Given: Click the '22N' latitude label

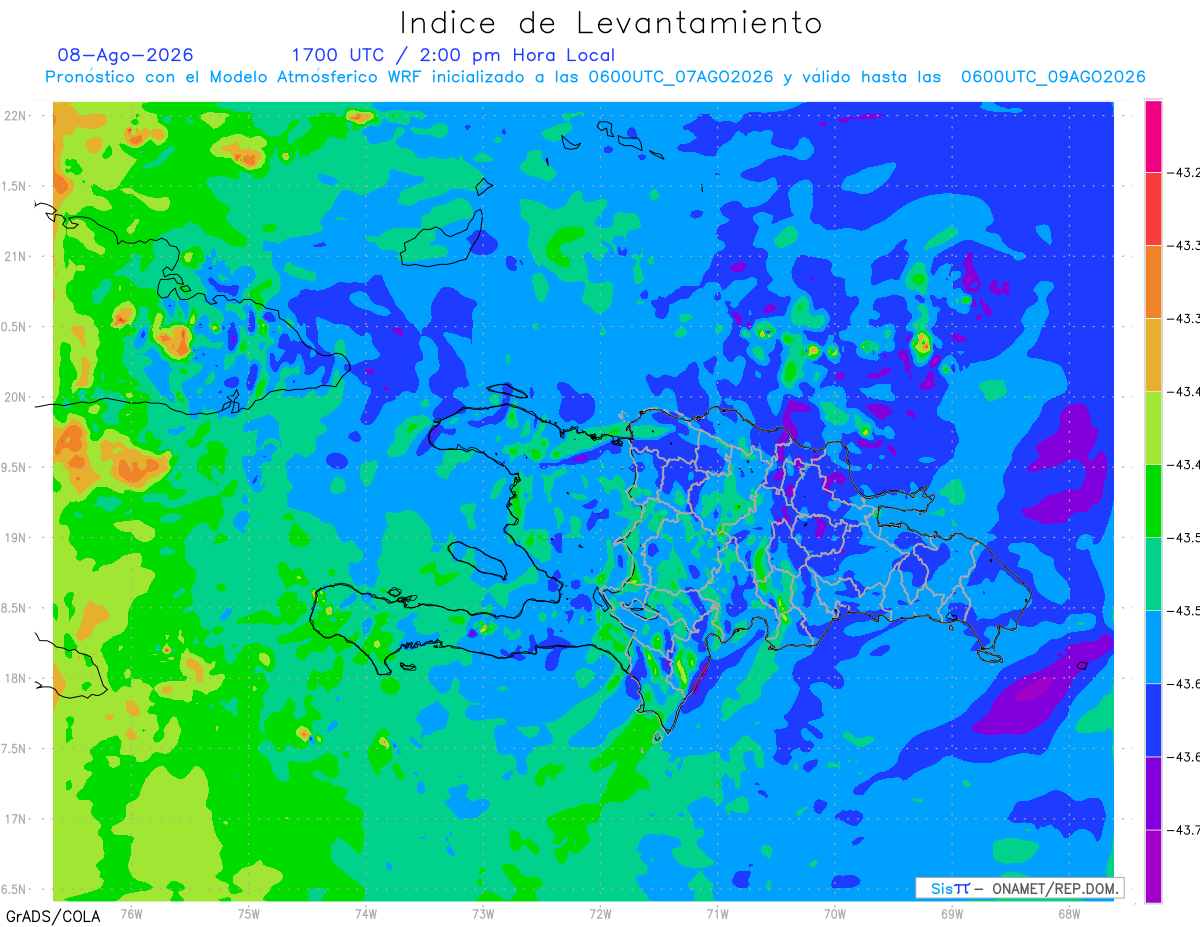Looking at the screenshot, I should point(15,115).
